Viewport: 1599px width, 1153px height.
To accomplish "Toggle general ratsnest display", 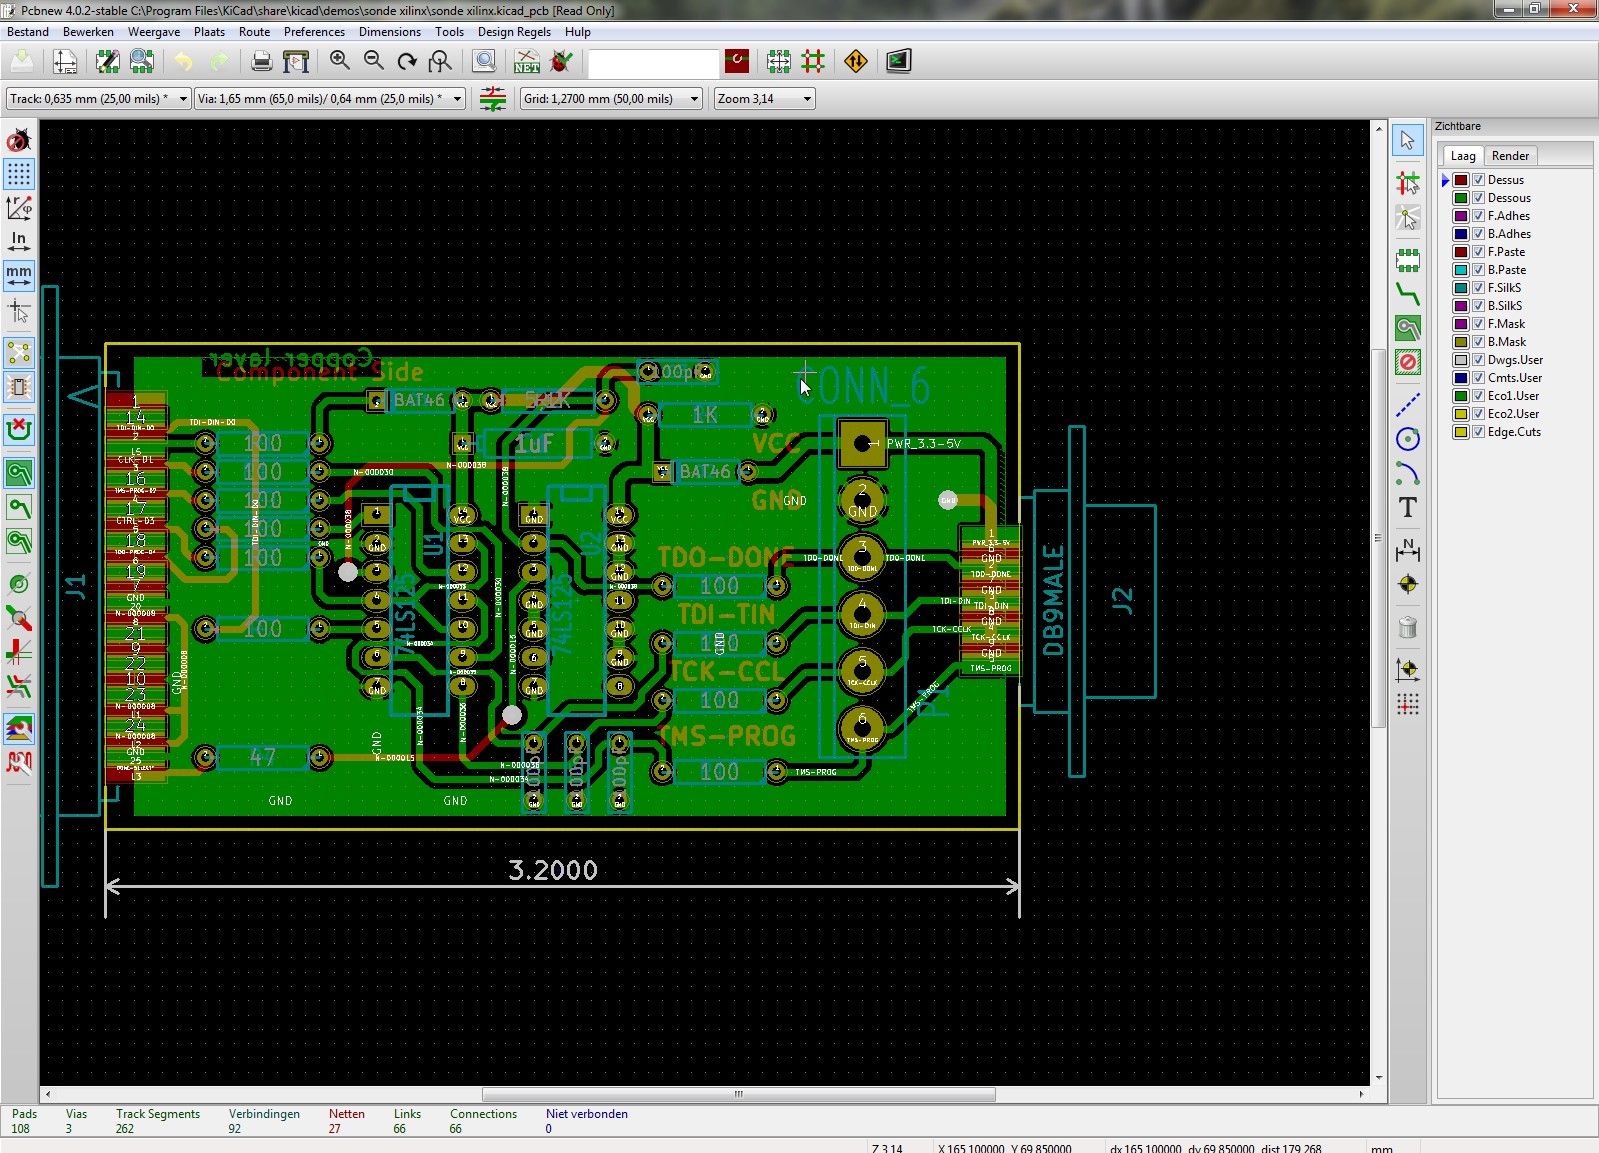I will coord(19,352).
